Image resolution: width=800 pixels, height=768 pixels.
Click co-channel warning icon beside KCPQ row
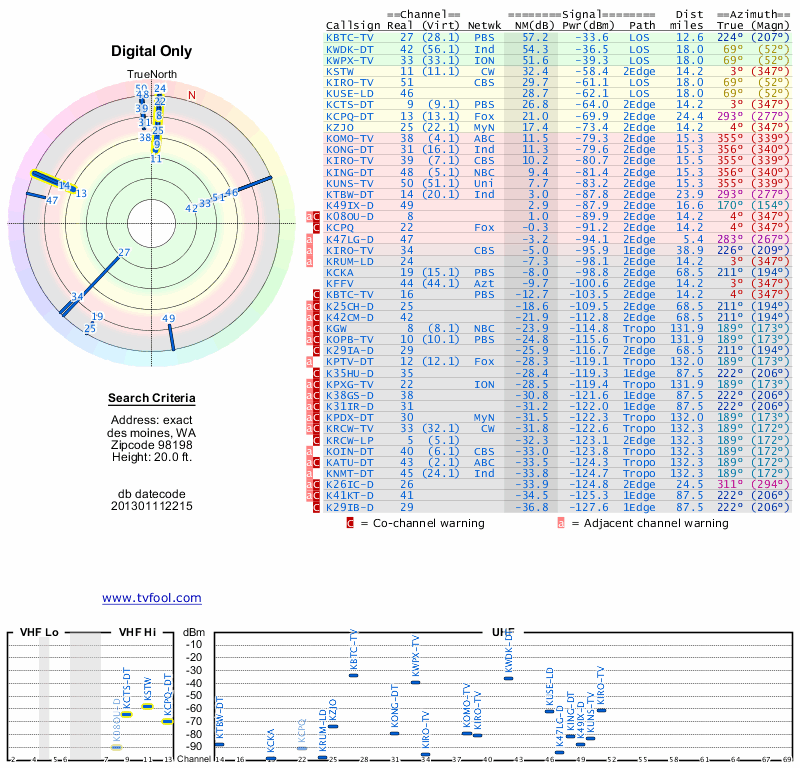click(x=317, y=228)
